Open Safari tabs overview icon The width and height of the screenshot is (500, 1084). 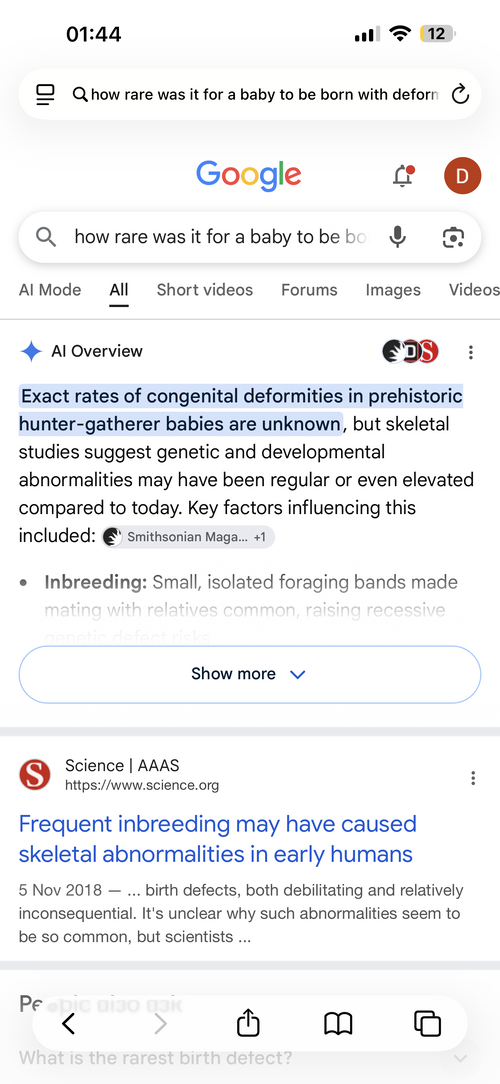click(x=427, y=1024)
